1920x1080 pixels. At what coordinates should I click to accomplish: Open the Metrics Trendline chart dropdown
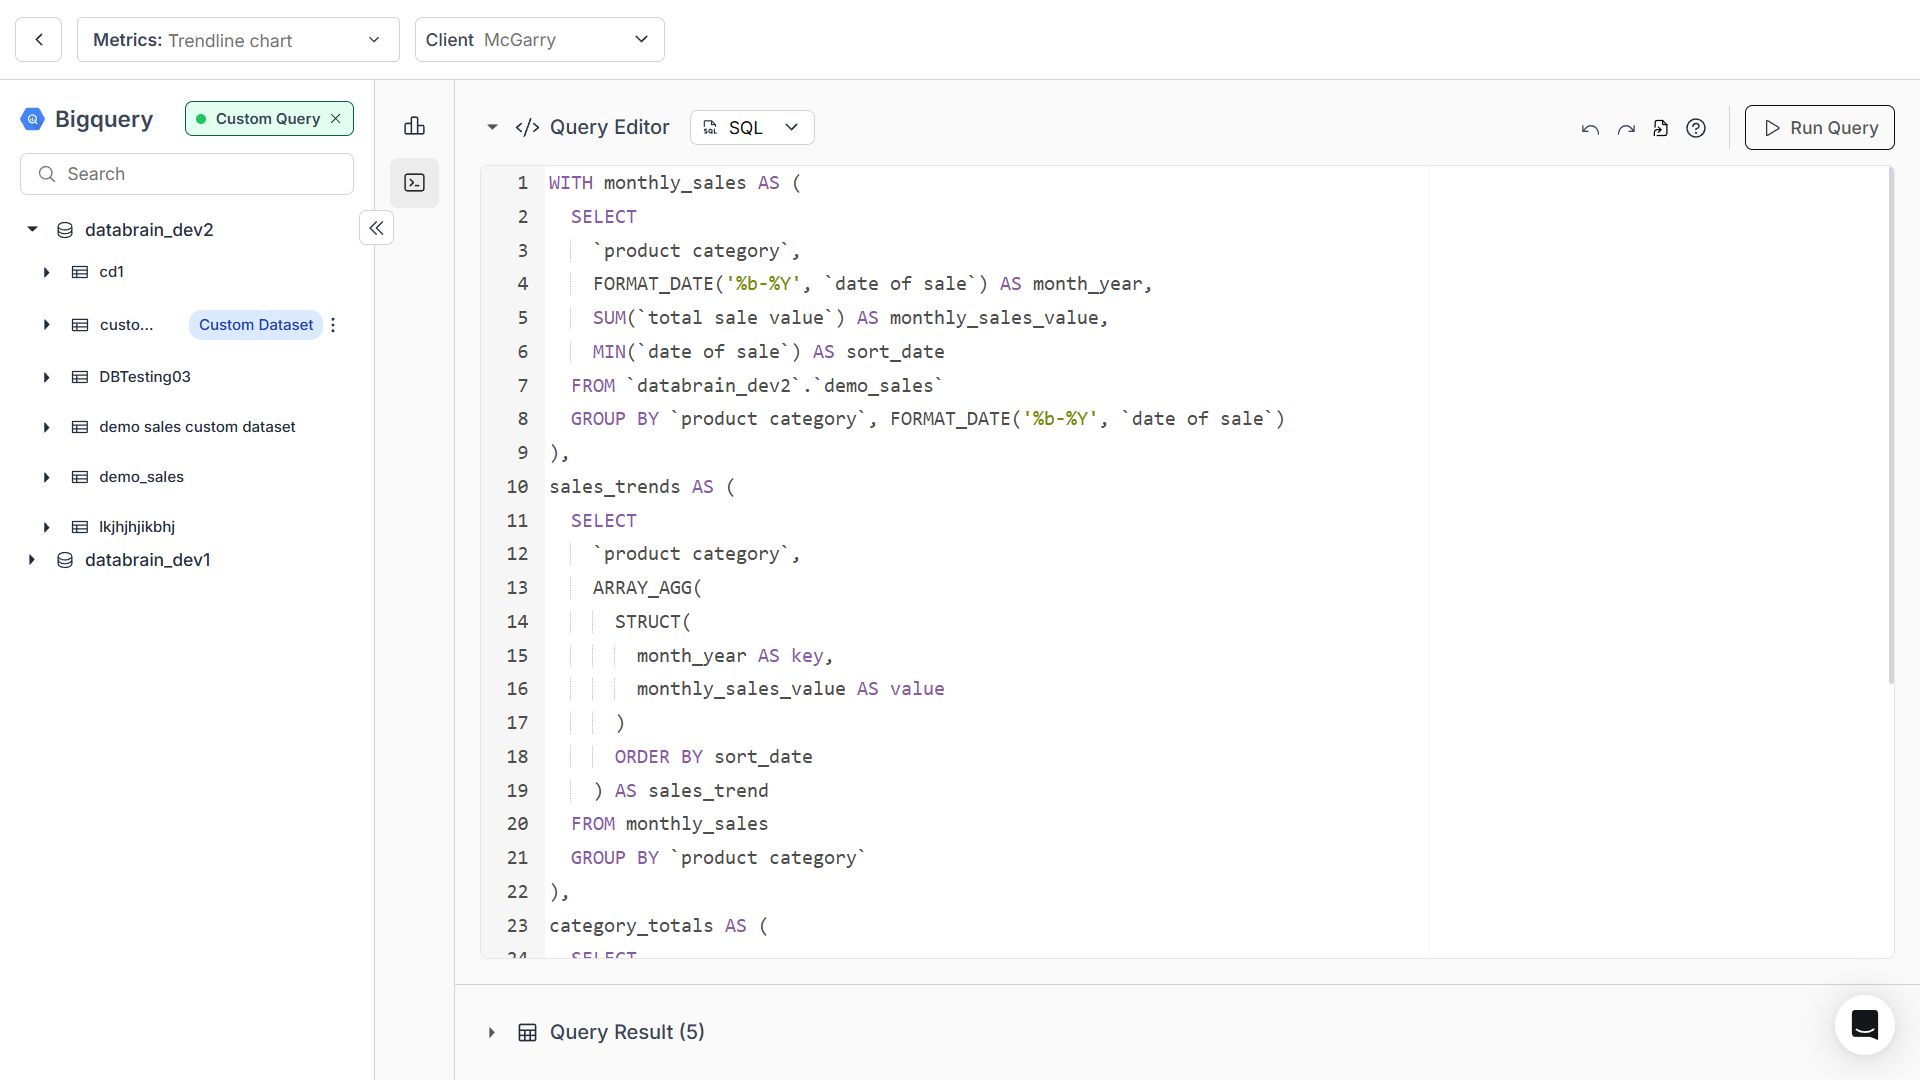click(238, 40)
